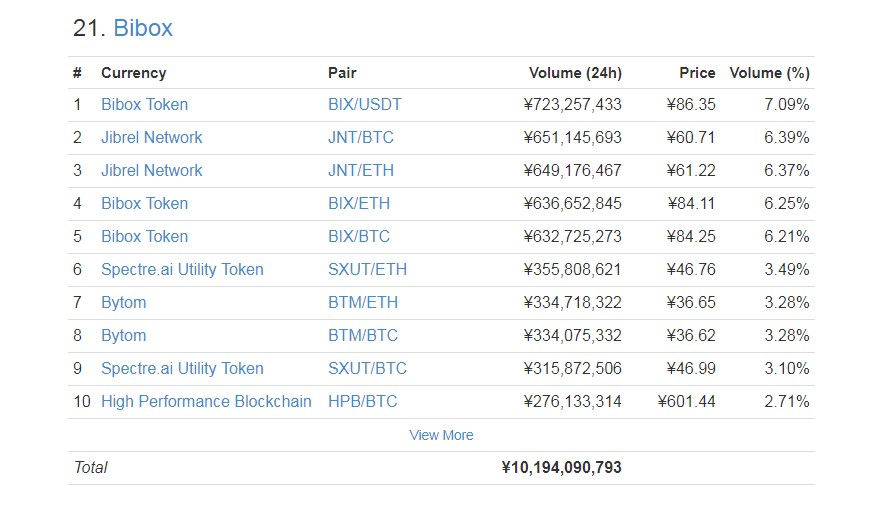Select the price ¥46.76

[691, 269]
